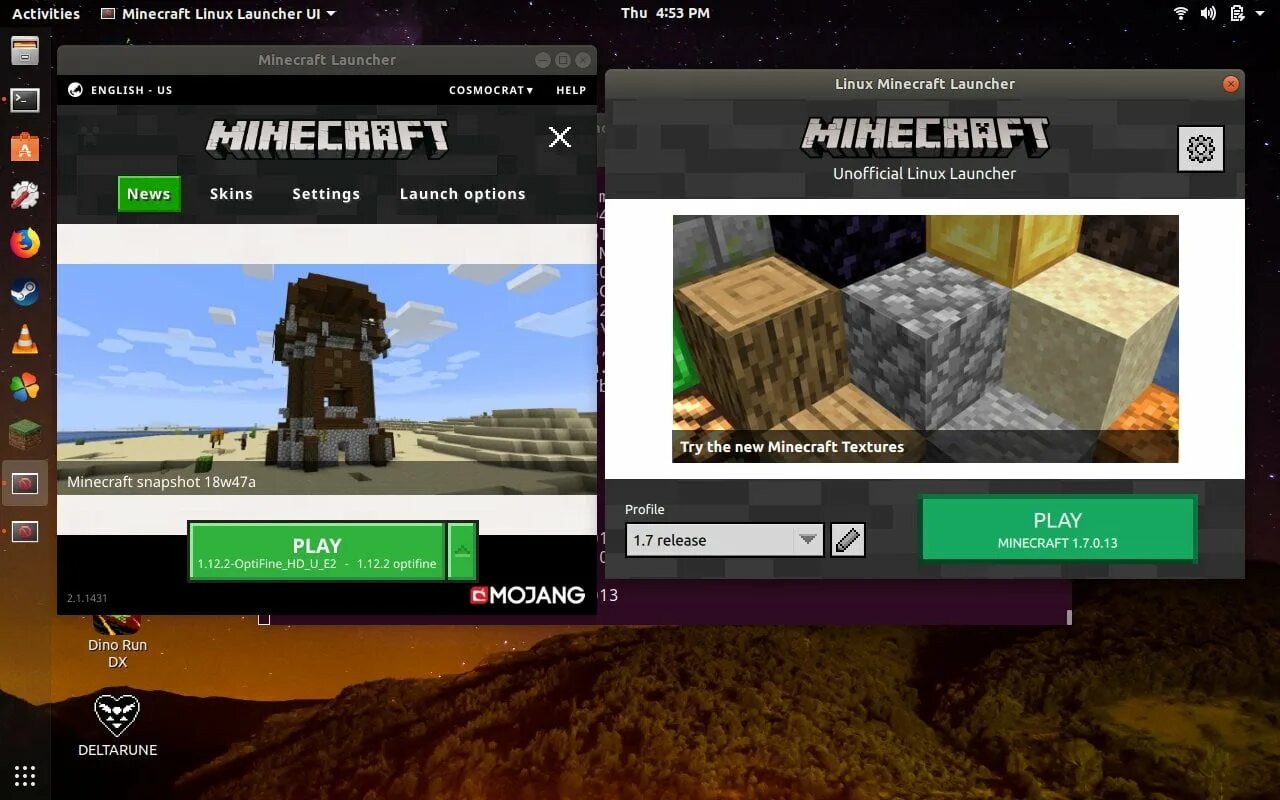
Task: Click the Minecraft logo in Minecraft Launcher window
Action: point(327,138)
